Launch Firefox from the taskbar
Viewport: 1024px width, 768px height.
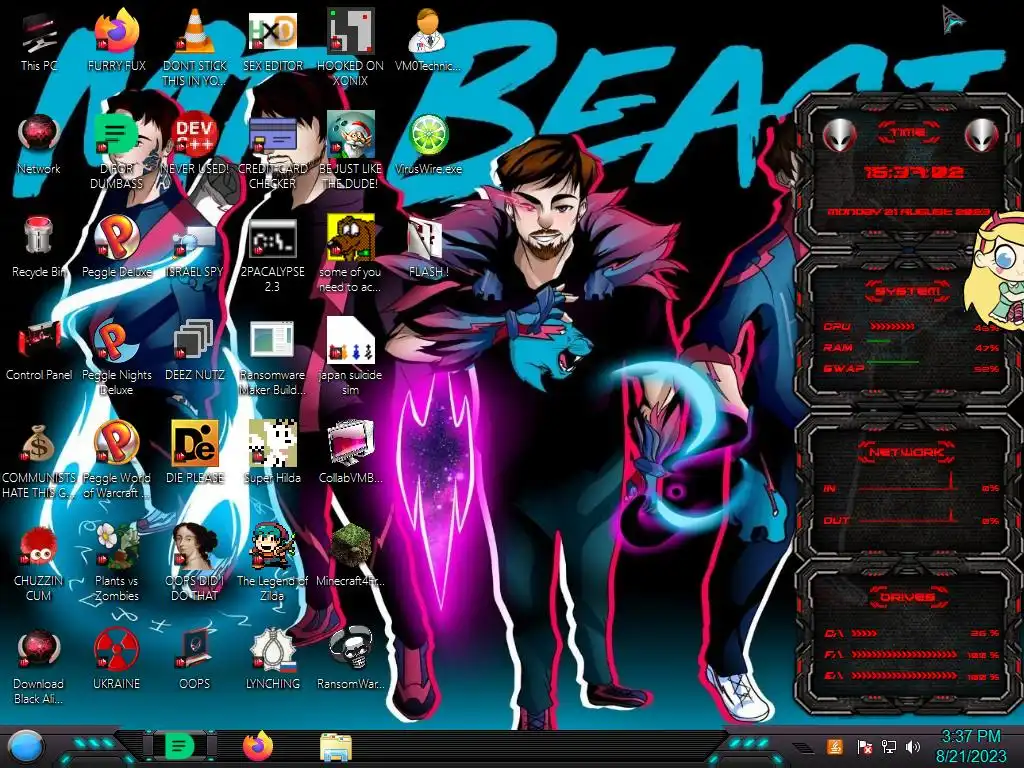[258, 746]
